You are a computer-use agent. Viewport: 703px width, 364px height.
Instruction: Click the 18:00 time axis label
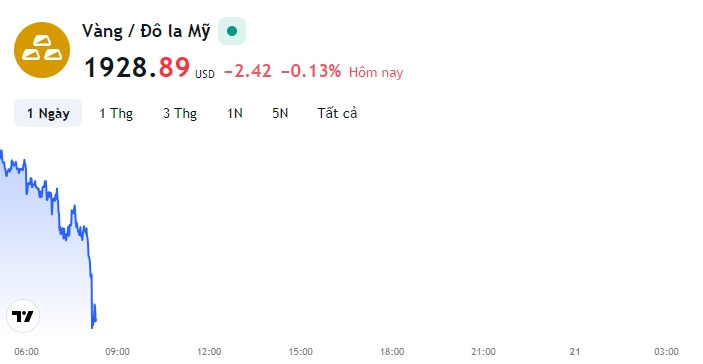coord(392,352)
